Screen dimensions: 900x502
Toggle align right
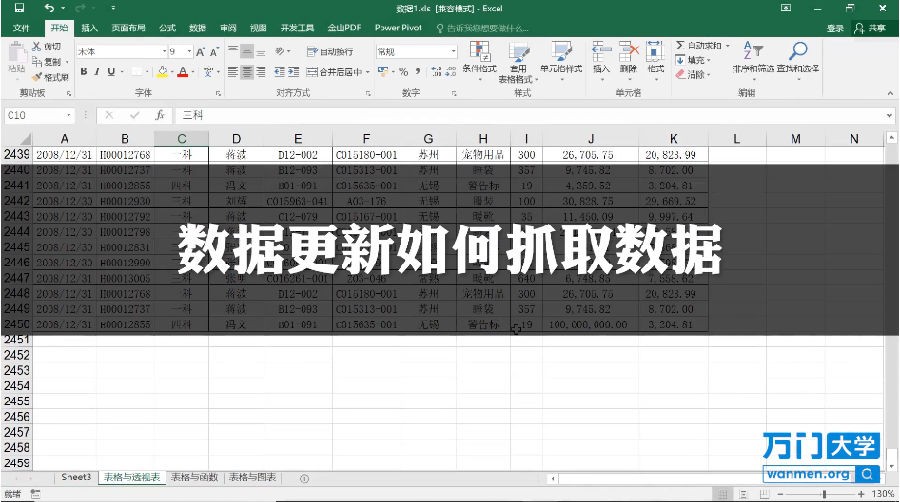[261, 72]
